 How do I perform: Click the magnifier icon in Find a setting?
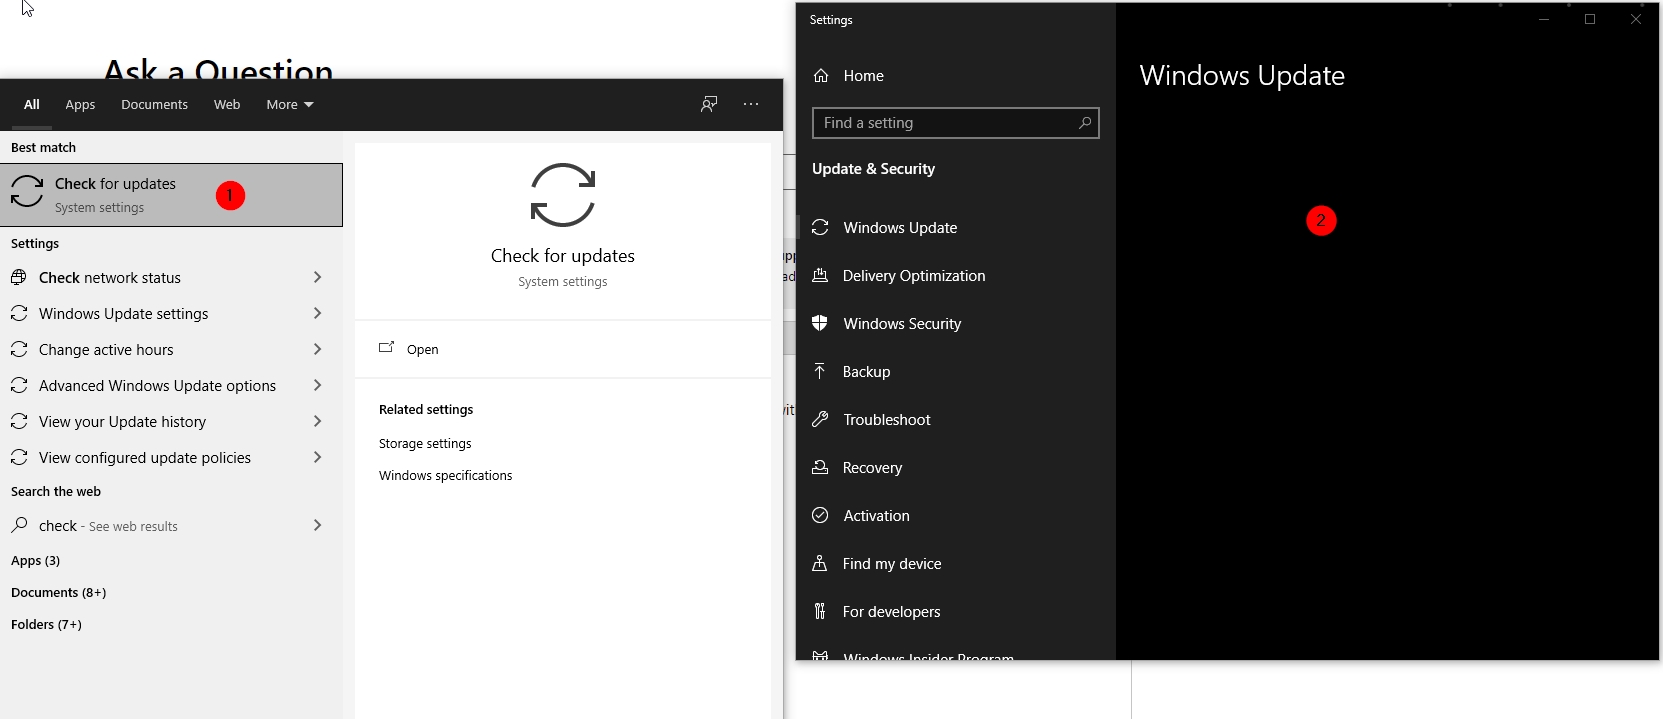pyautogui.click(x=1085, y=123)
